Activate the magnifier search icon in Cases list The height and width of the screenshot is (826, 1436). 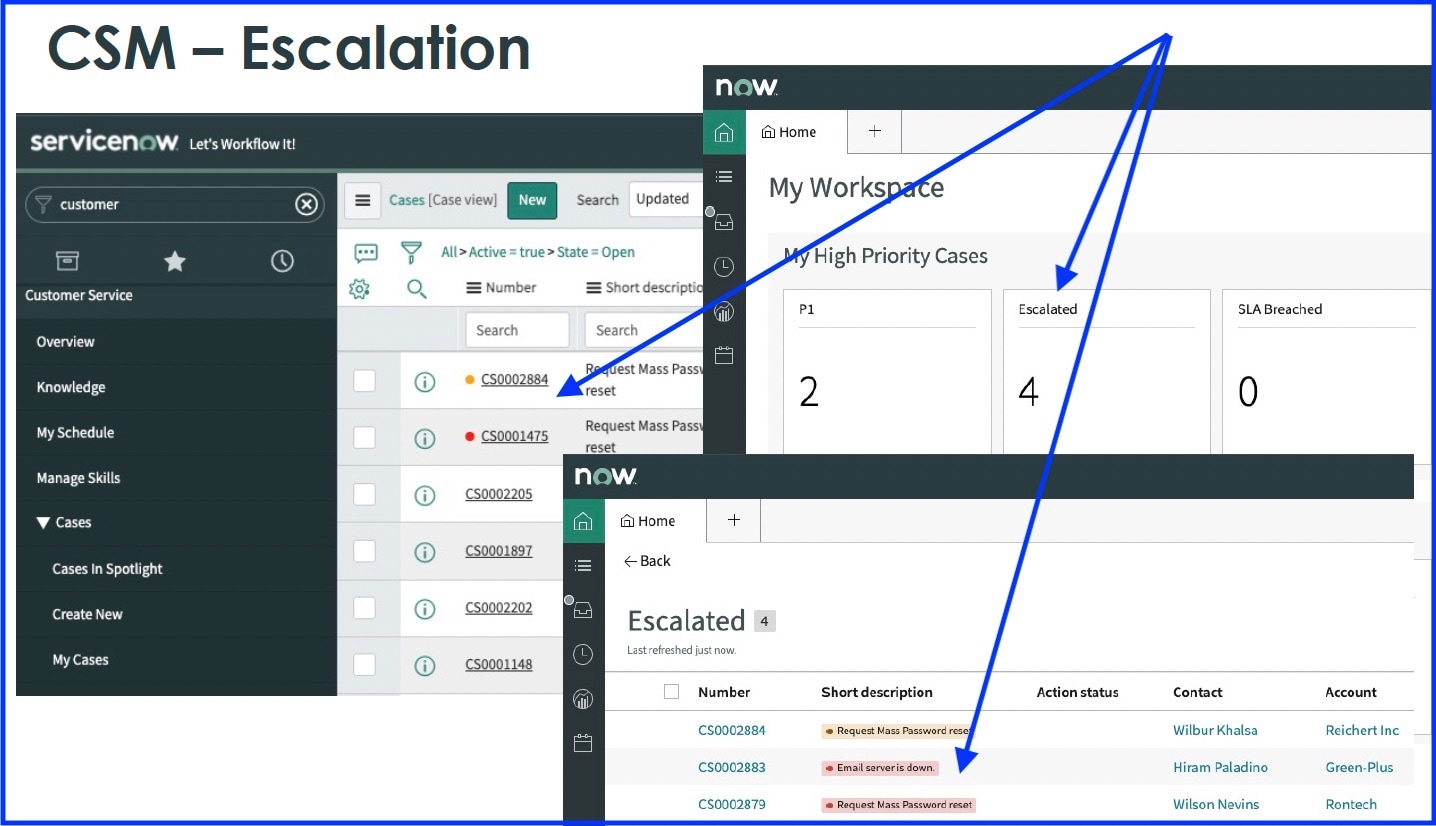click(417, 288)
